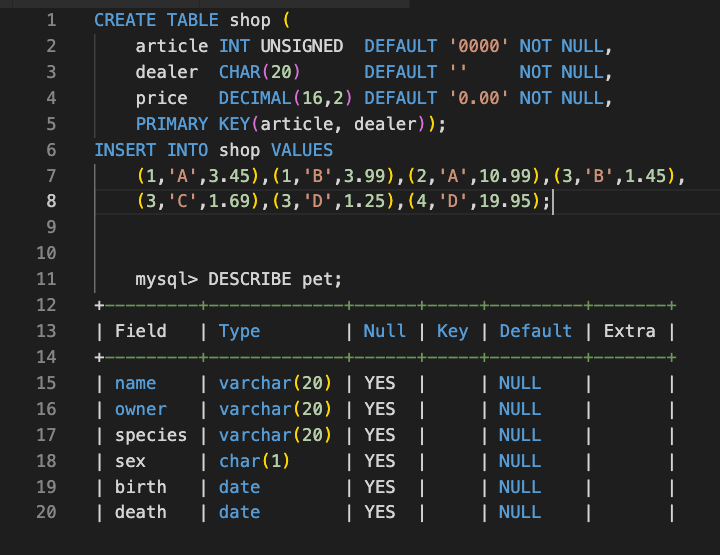Click the value 1.69 on line 8
The image size is (720, 555).
tap(230, 201)
